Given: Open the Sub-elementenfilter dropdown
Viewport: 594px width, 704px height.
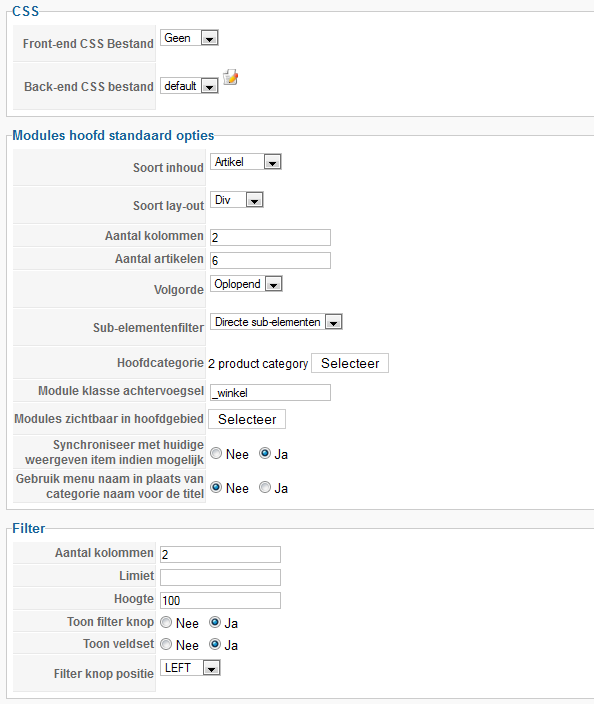Looking at the screenshot, I should coord(276,322).
